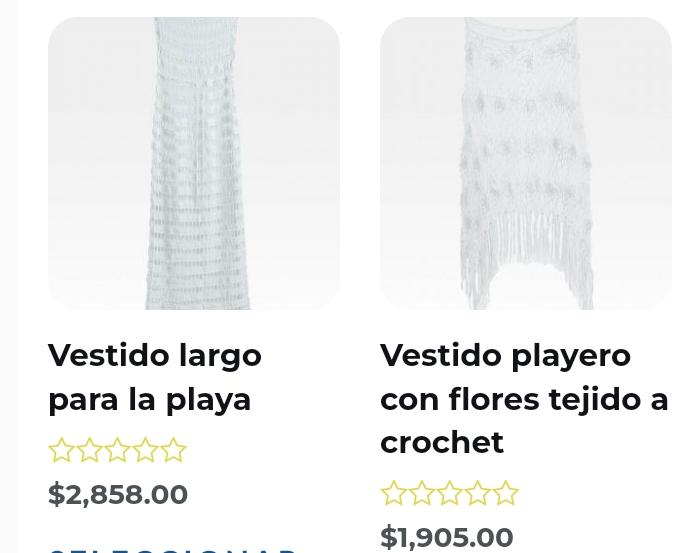Click the $1,905.00 price

[x=447, y=537]
